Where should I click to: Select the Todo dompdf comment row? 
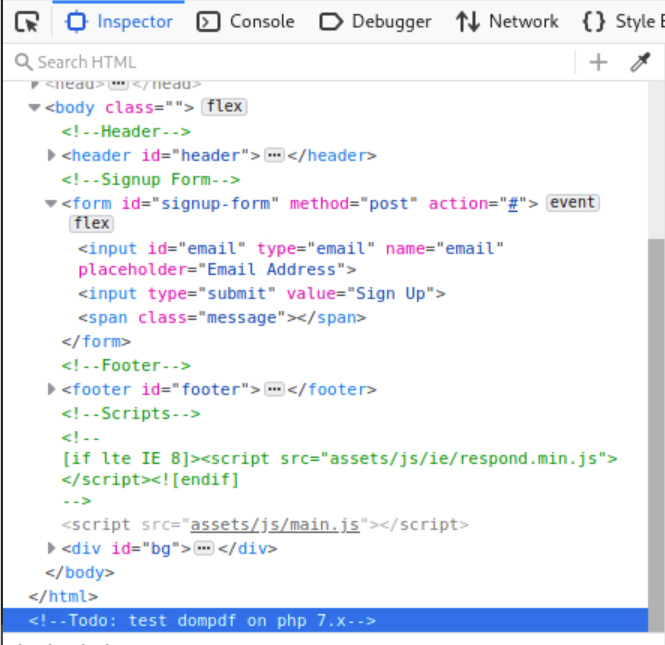pos(325,620)
